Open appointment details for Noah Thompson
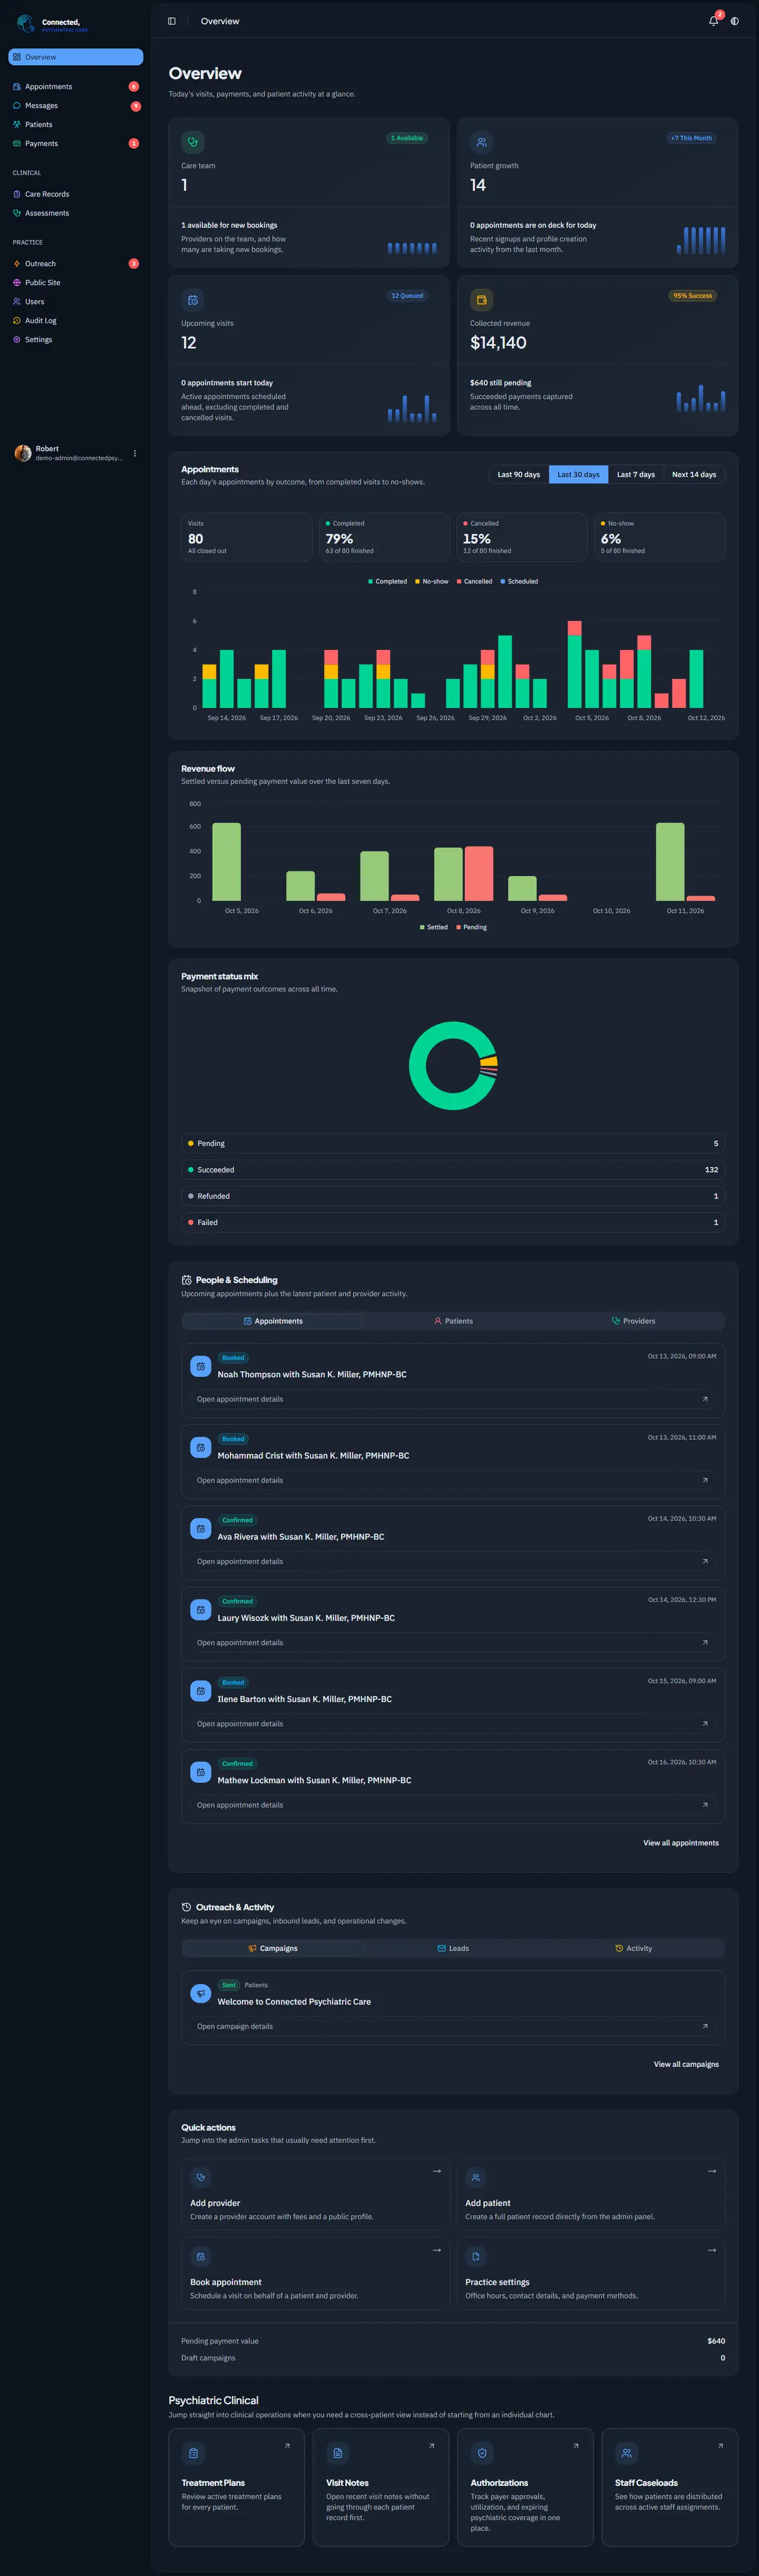The height and width of the screenshot is (2576, 759). point(453,1399)
